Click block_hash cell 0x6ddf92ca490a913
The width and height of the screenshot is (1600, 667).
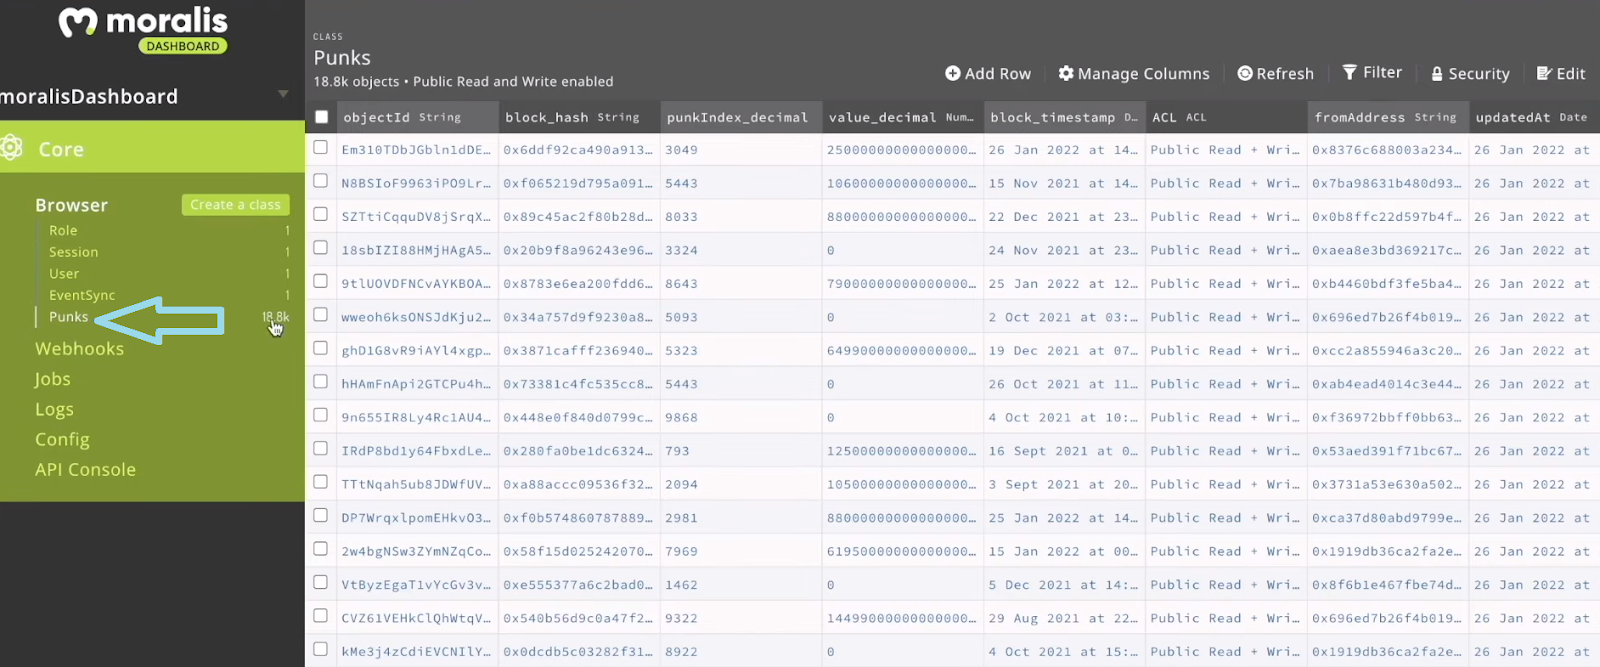580,149
